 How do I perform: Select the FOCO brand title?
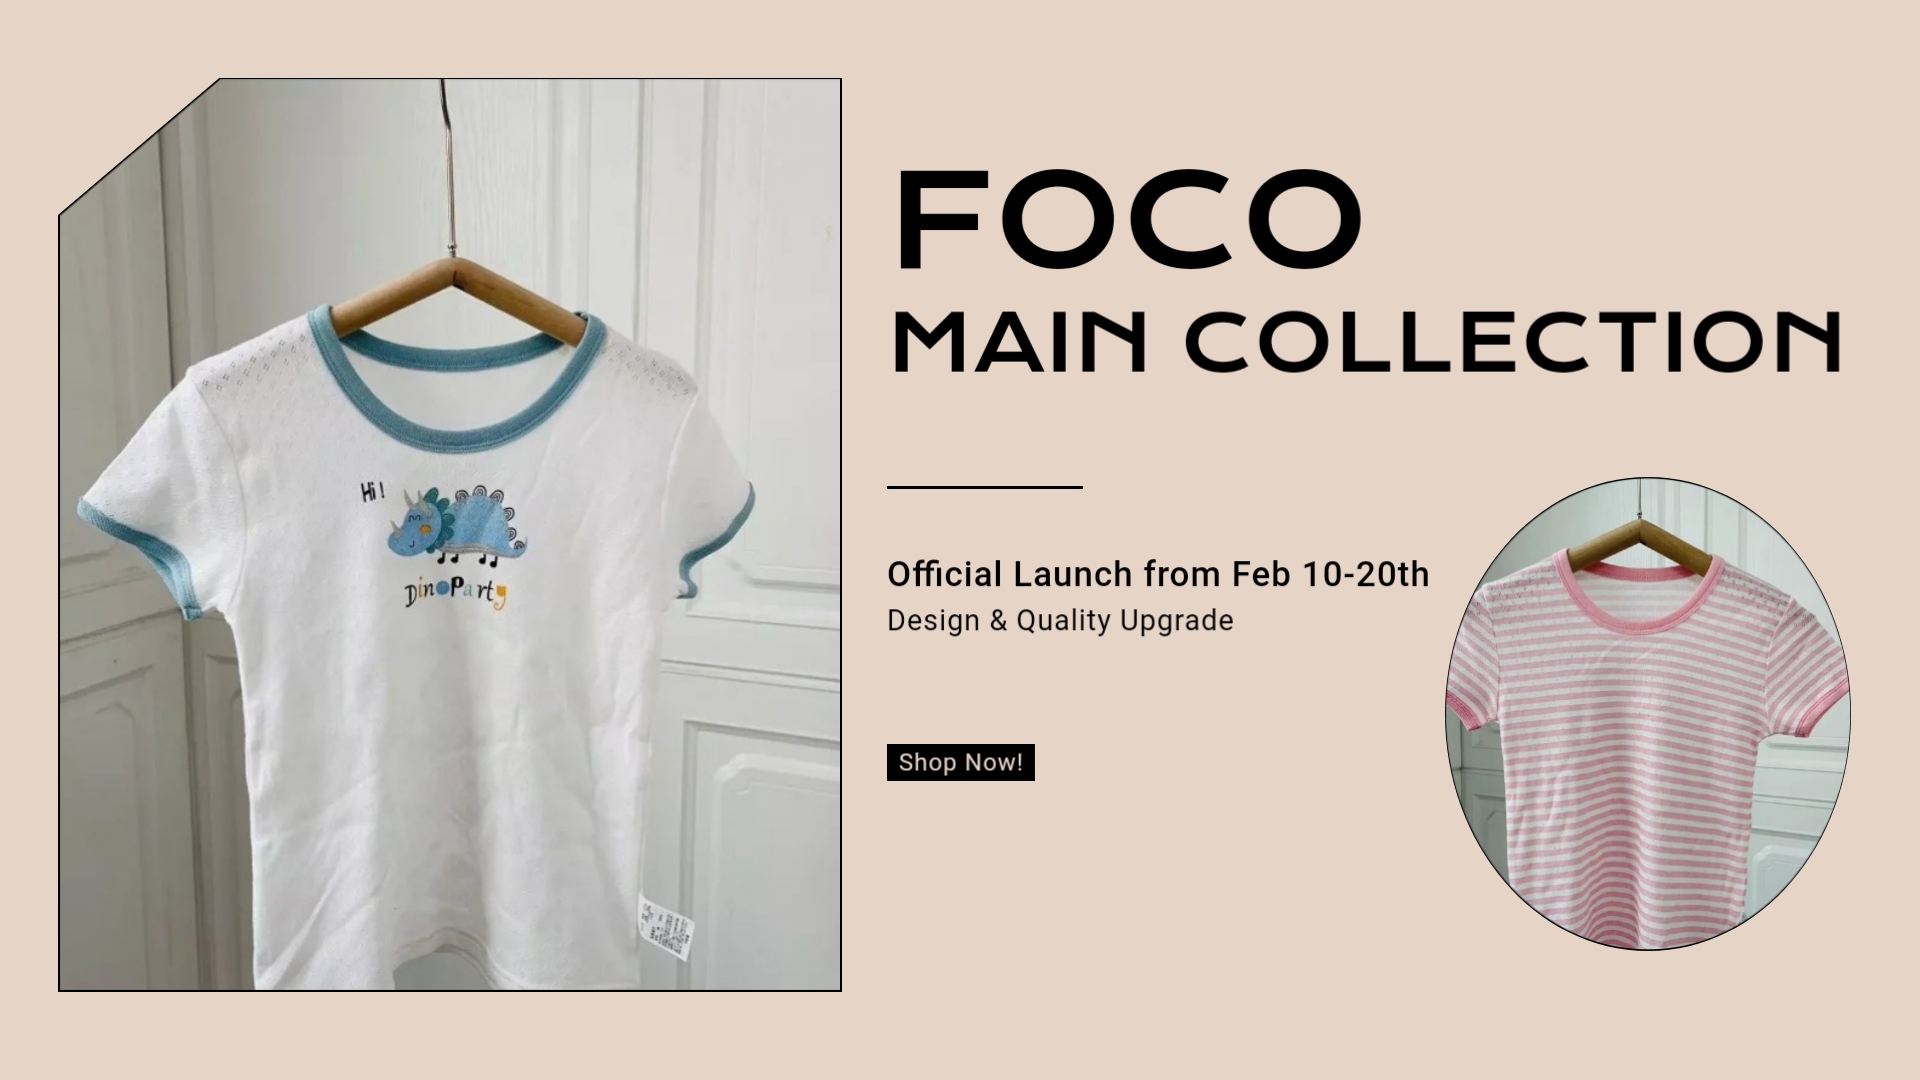pos(1129,221)
